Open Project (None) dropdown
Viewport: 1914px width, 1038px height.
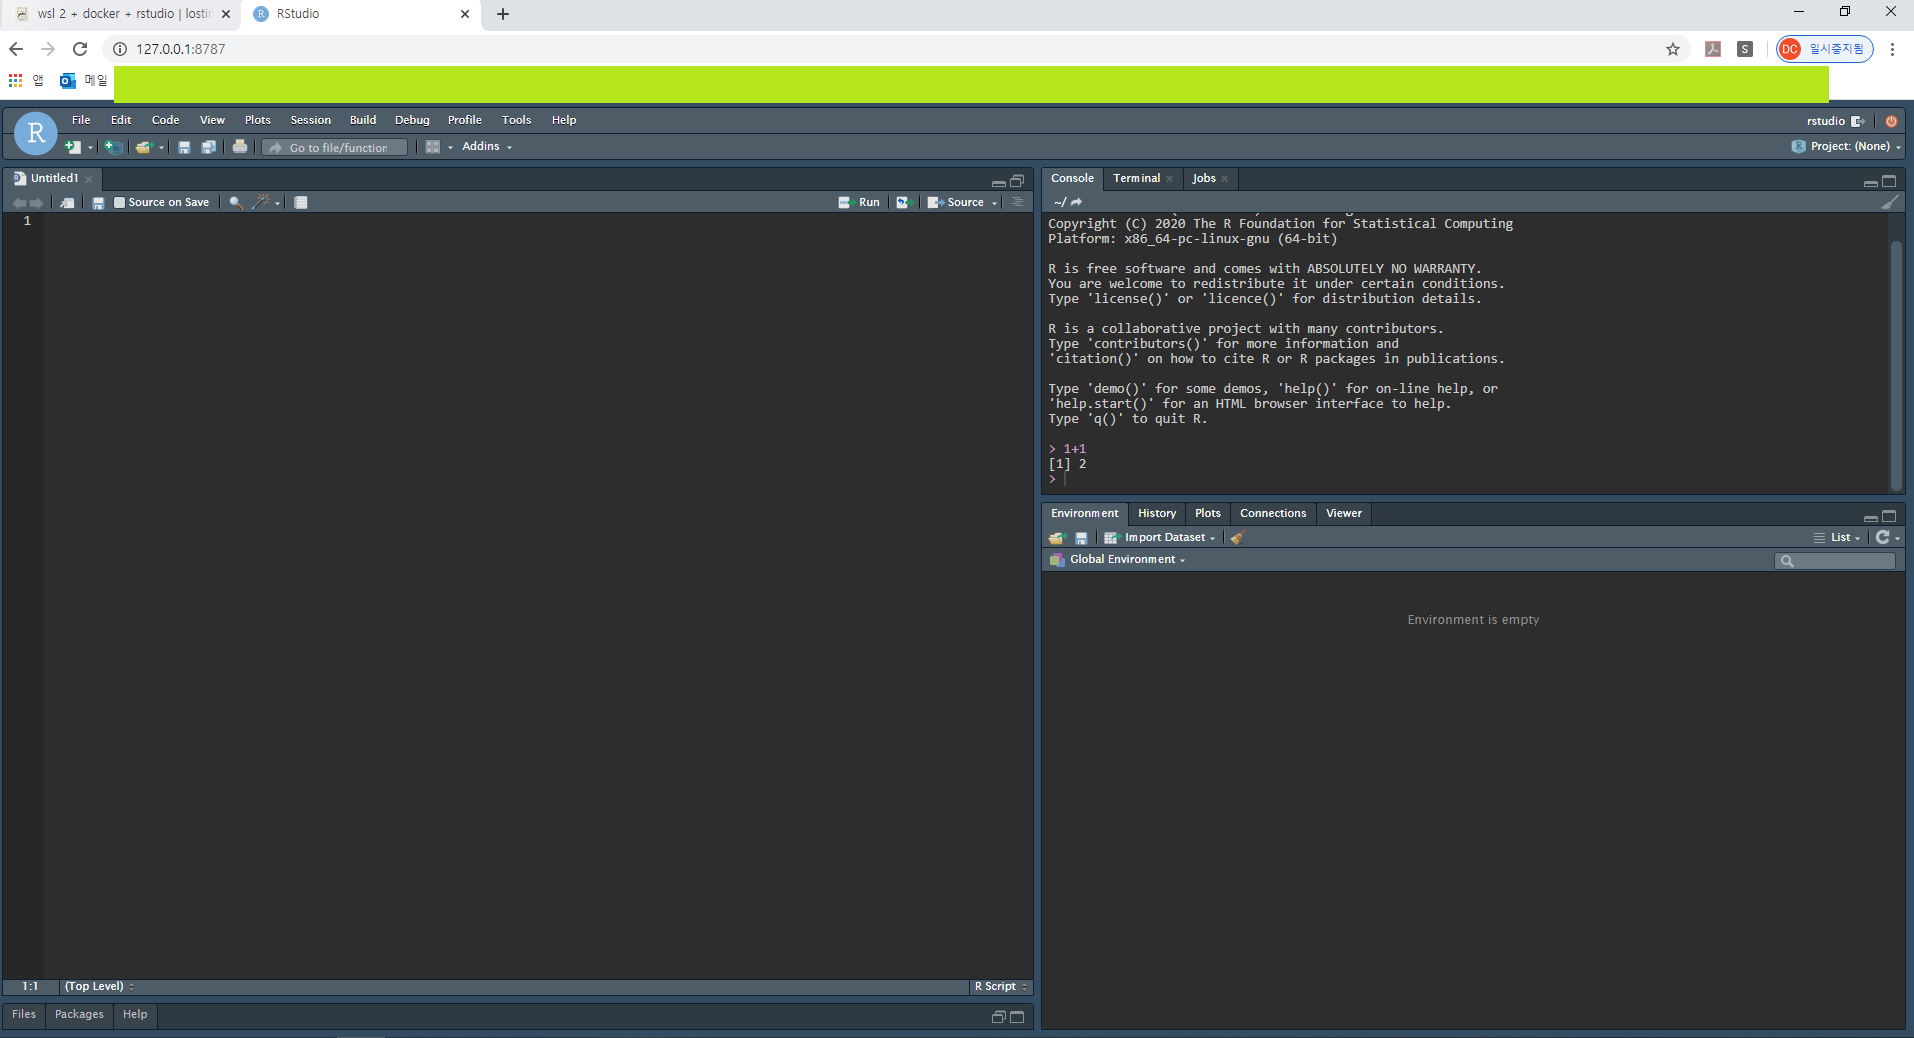pos(1847,146)
